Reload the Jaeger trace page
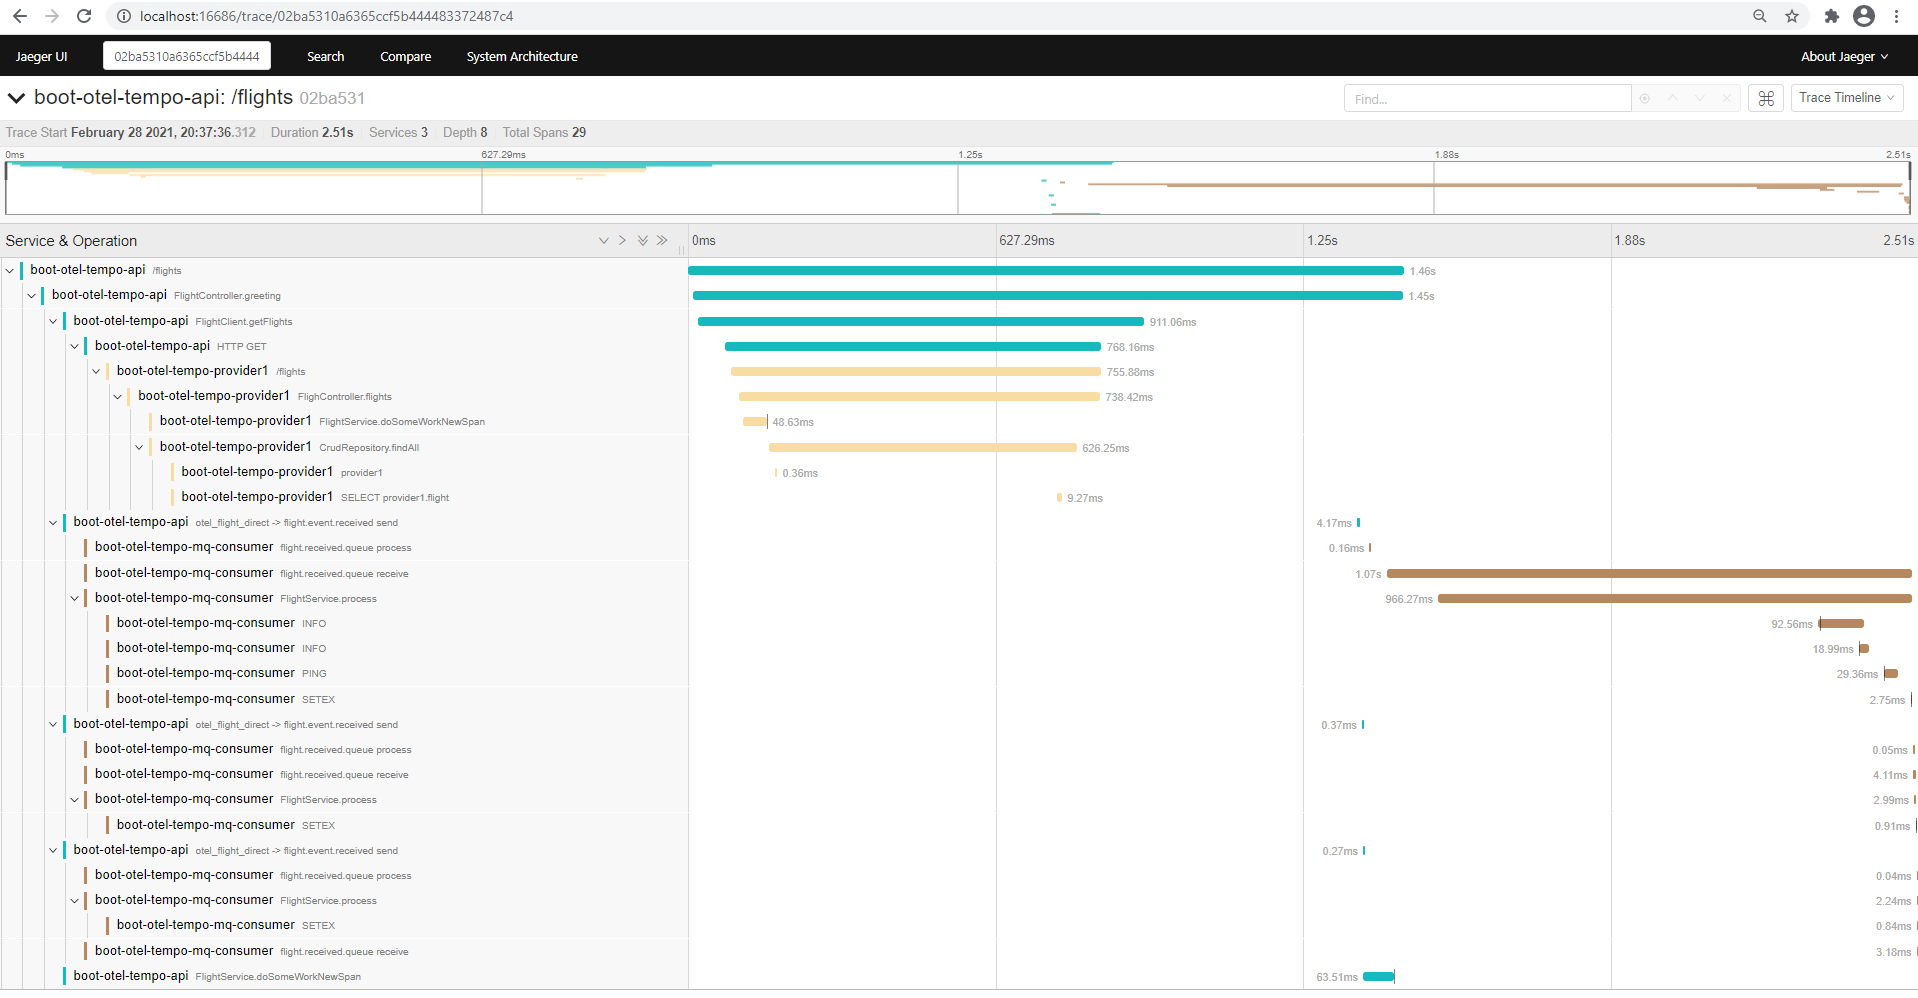The width and height of the screenshot is (1918, 998). pyautogui.click(x=84, y=16)
